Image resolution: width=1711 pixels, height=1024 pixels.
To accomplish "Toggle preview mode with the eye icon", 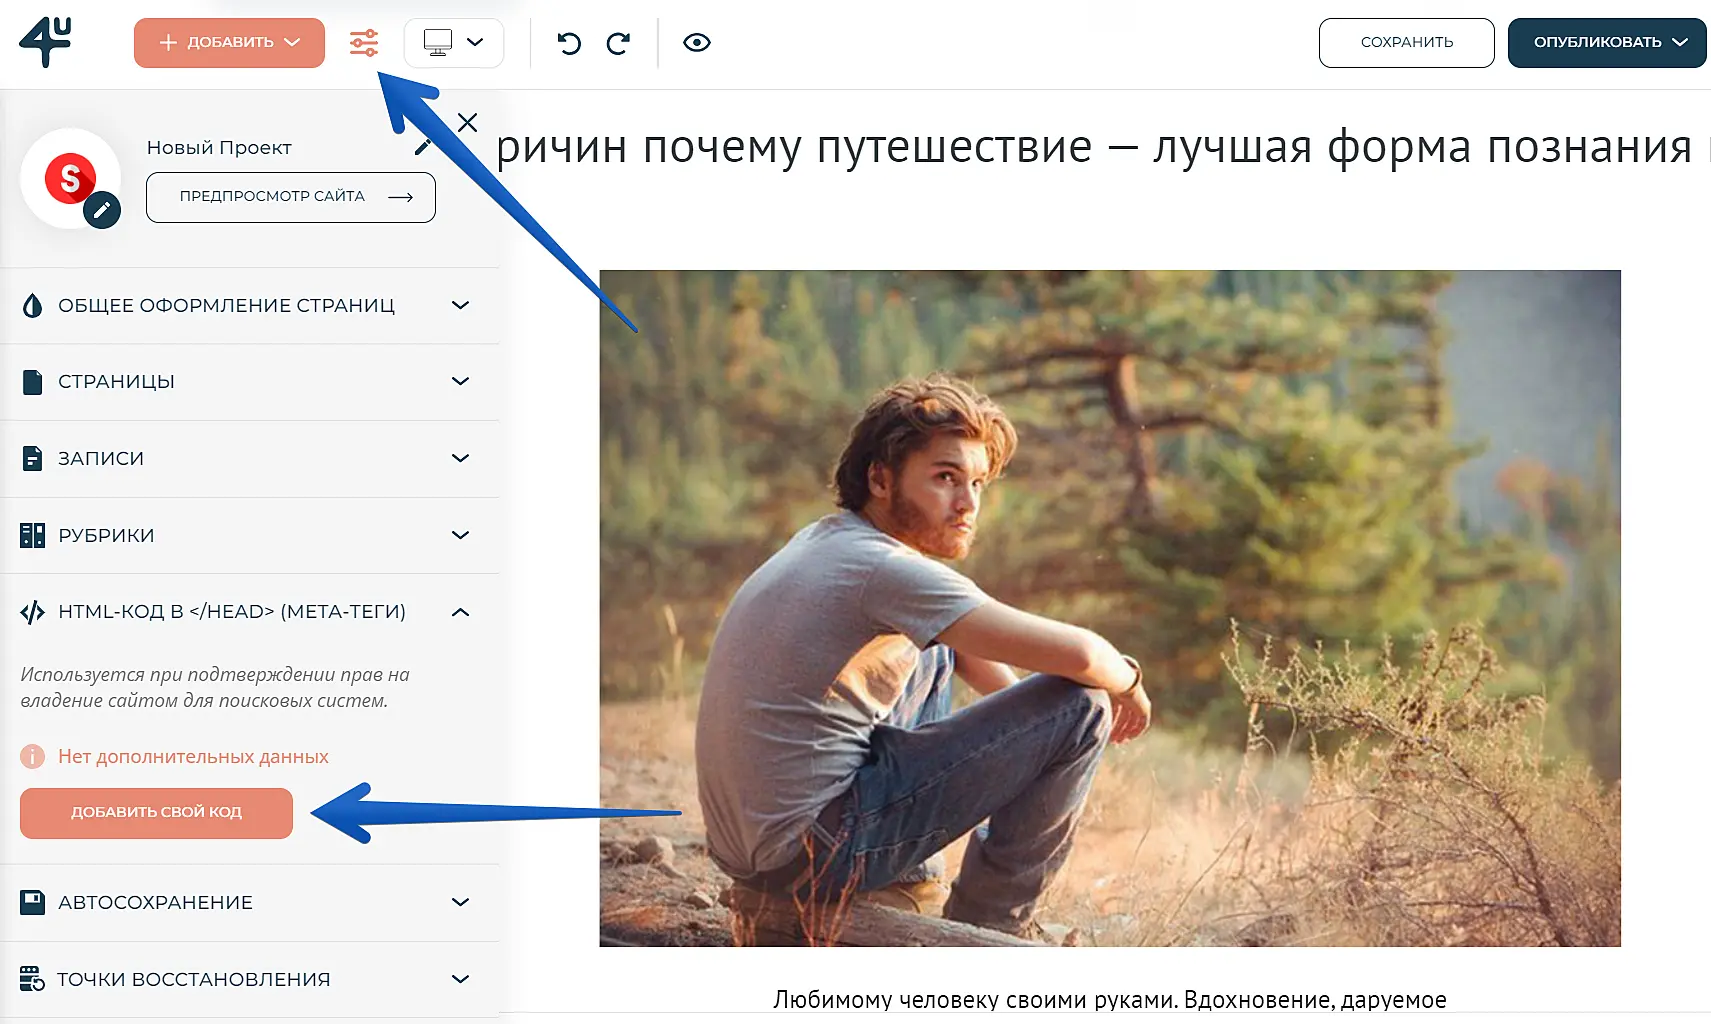I will [697, 43].
